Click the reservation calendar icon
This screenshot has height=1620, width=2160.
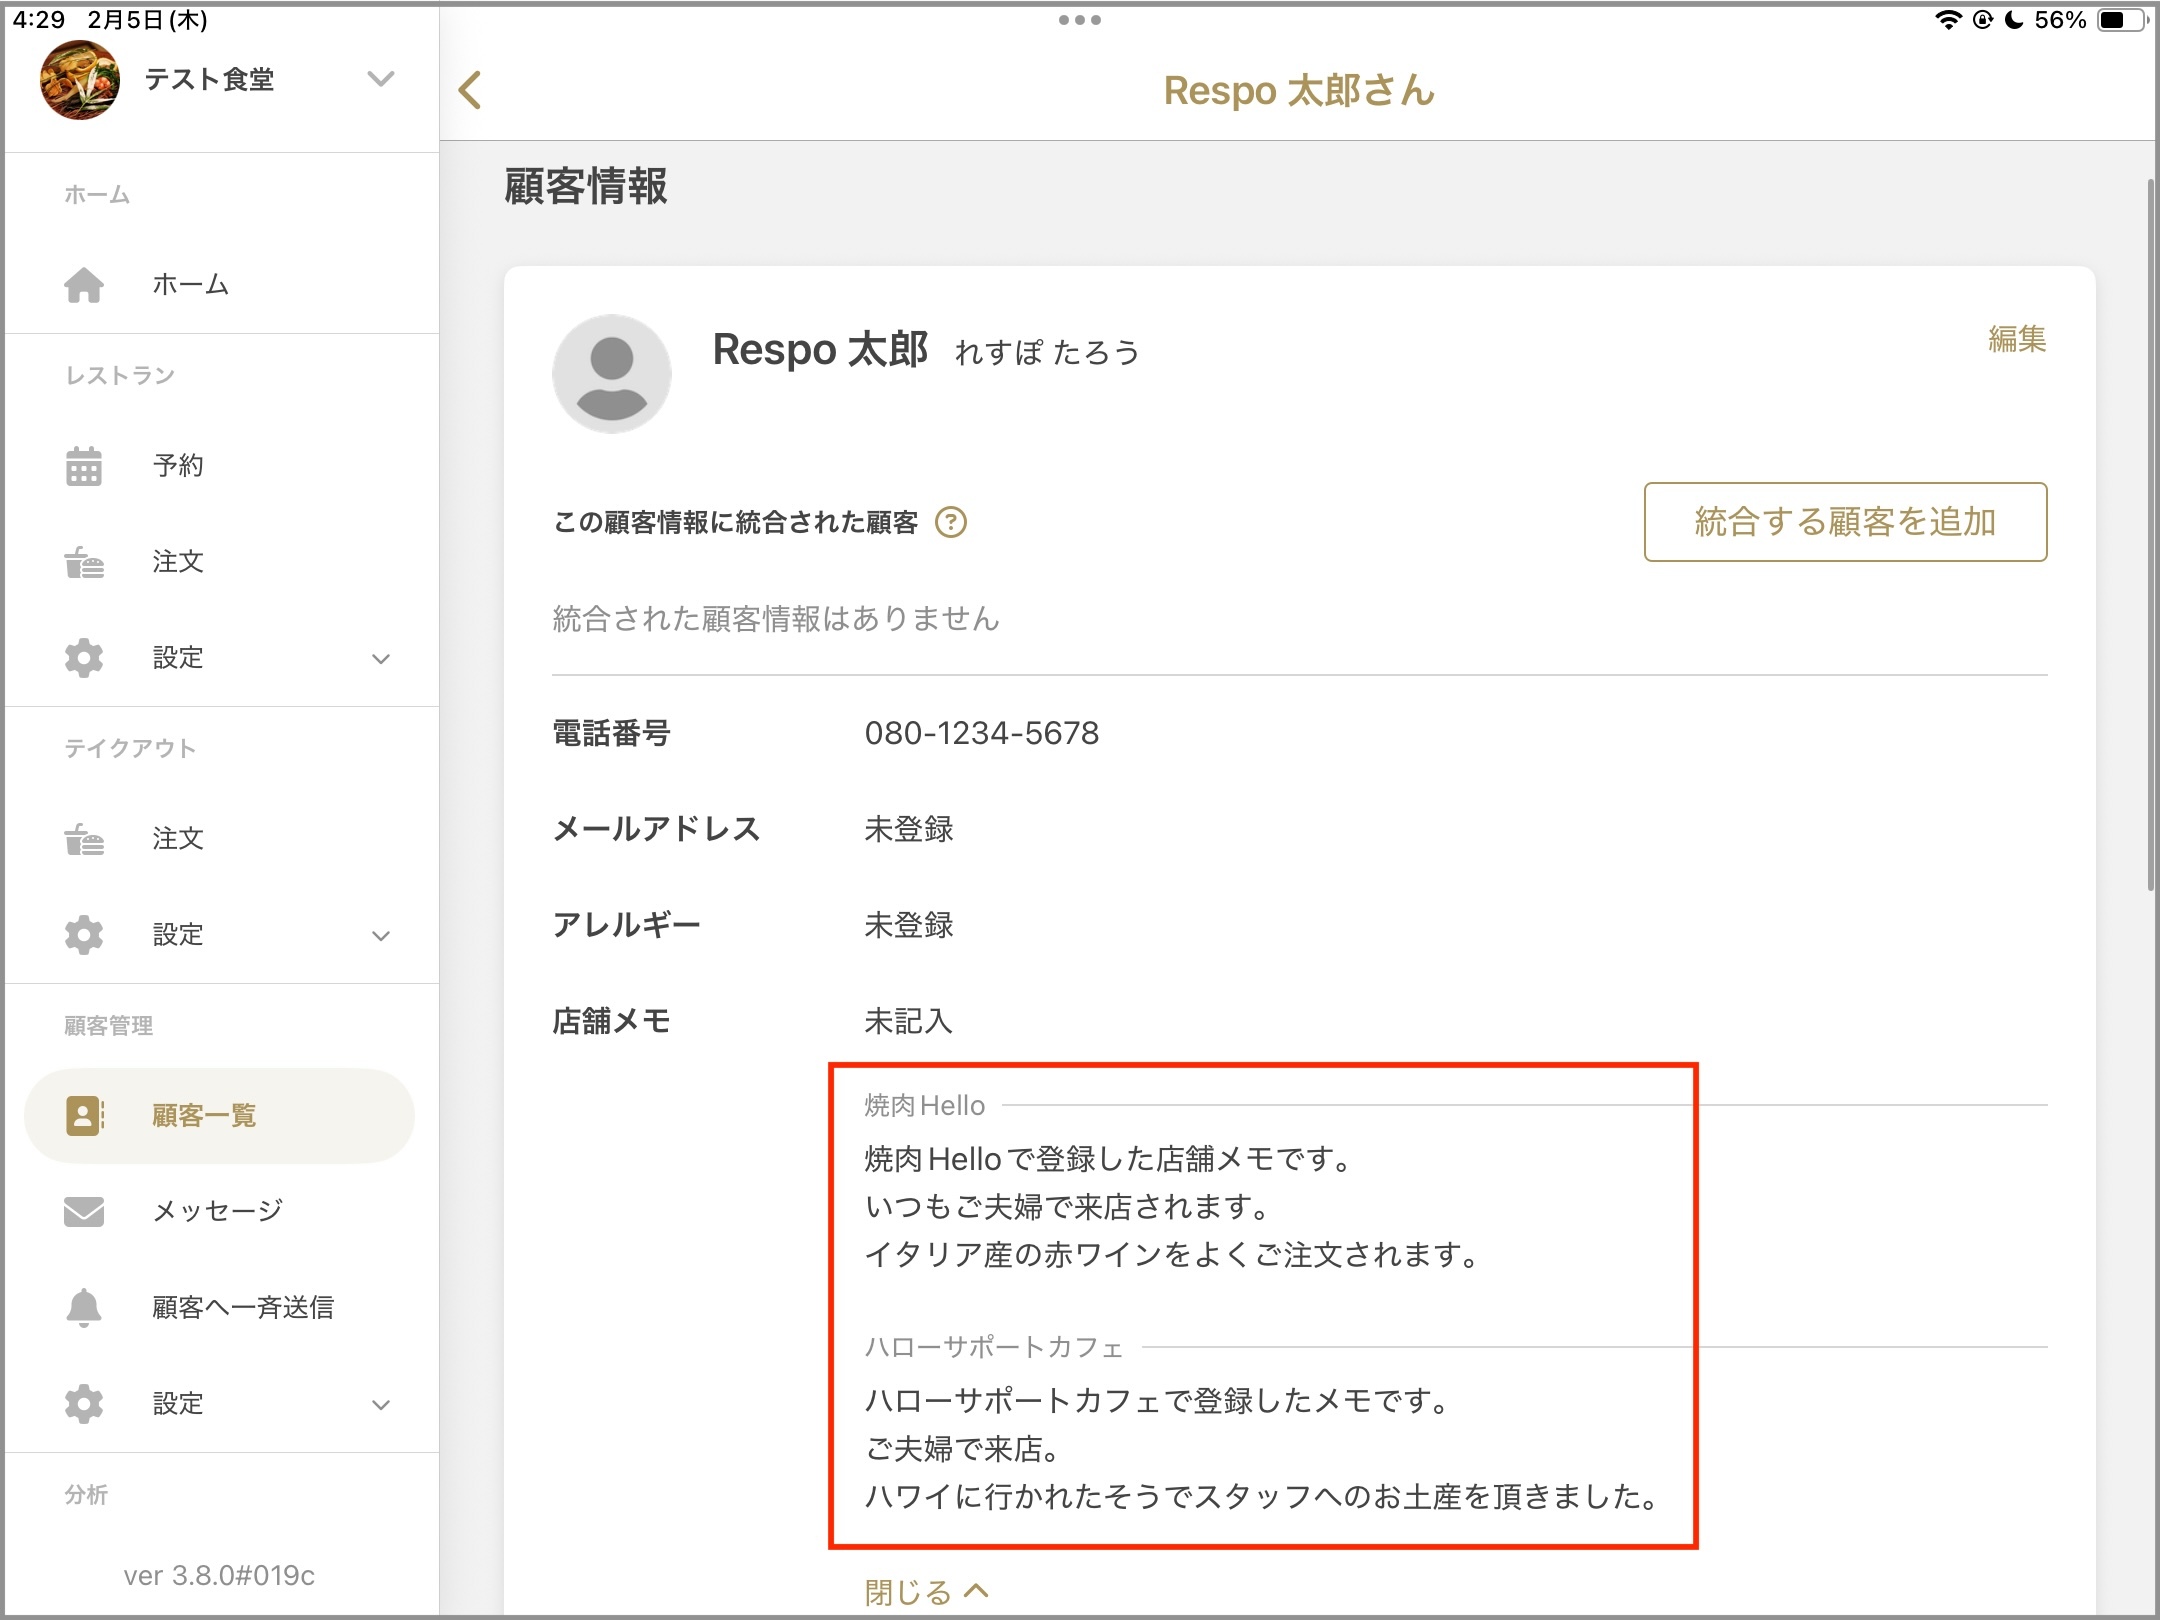(x=84, y=466)
